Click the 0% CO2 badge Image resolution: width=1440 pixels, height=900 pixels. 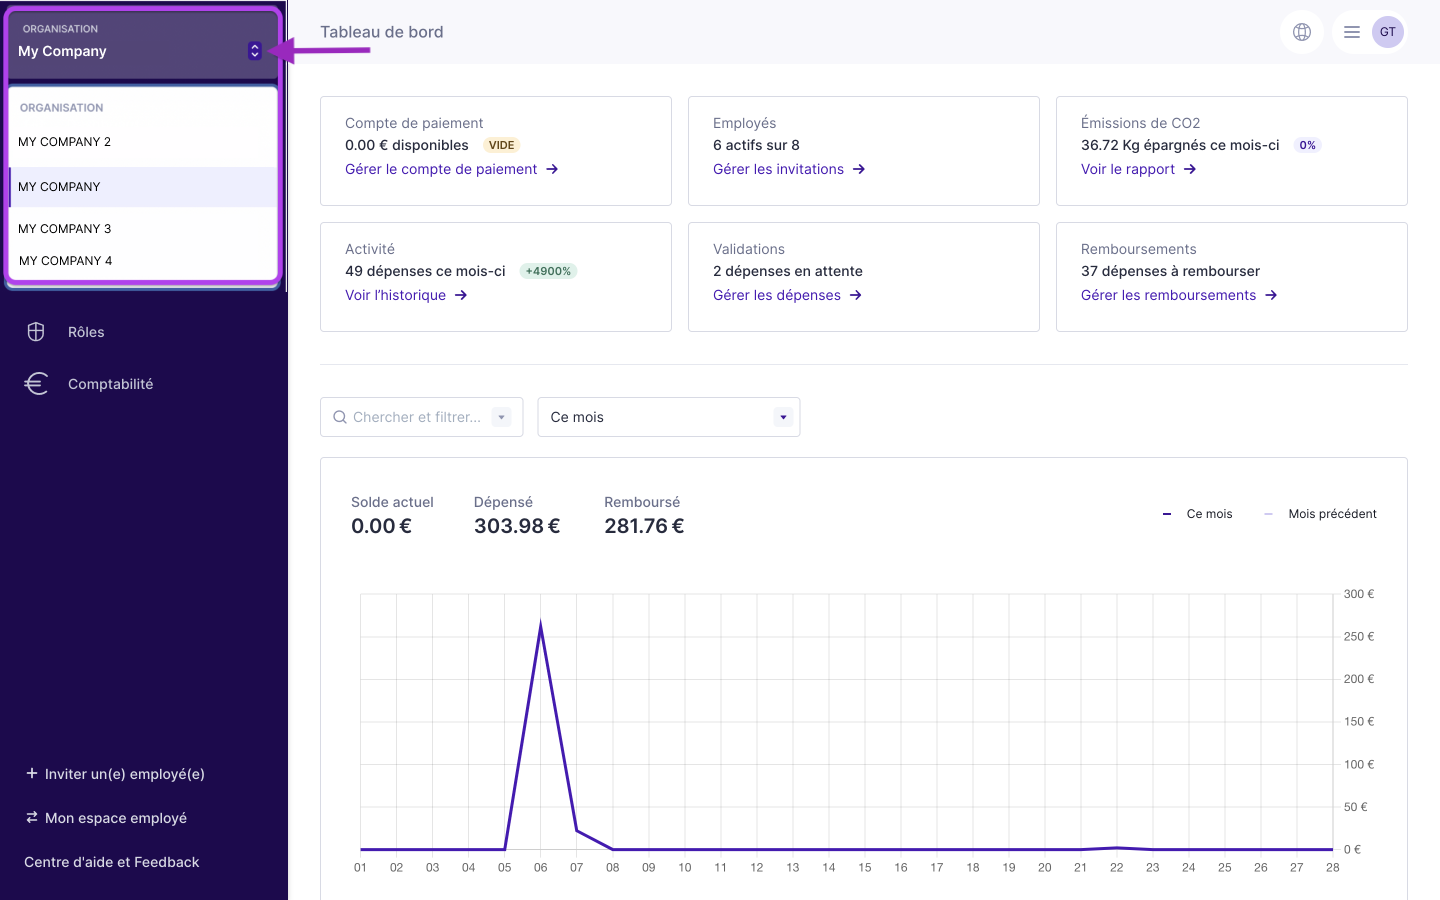pyautogui.click(x=1307, y=145)
